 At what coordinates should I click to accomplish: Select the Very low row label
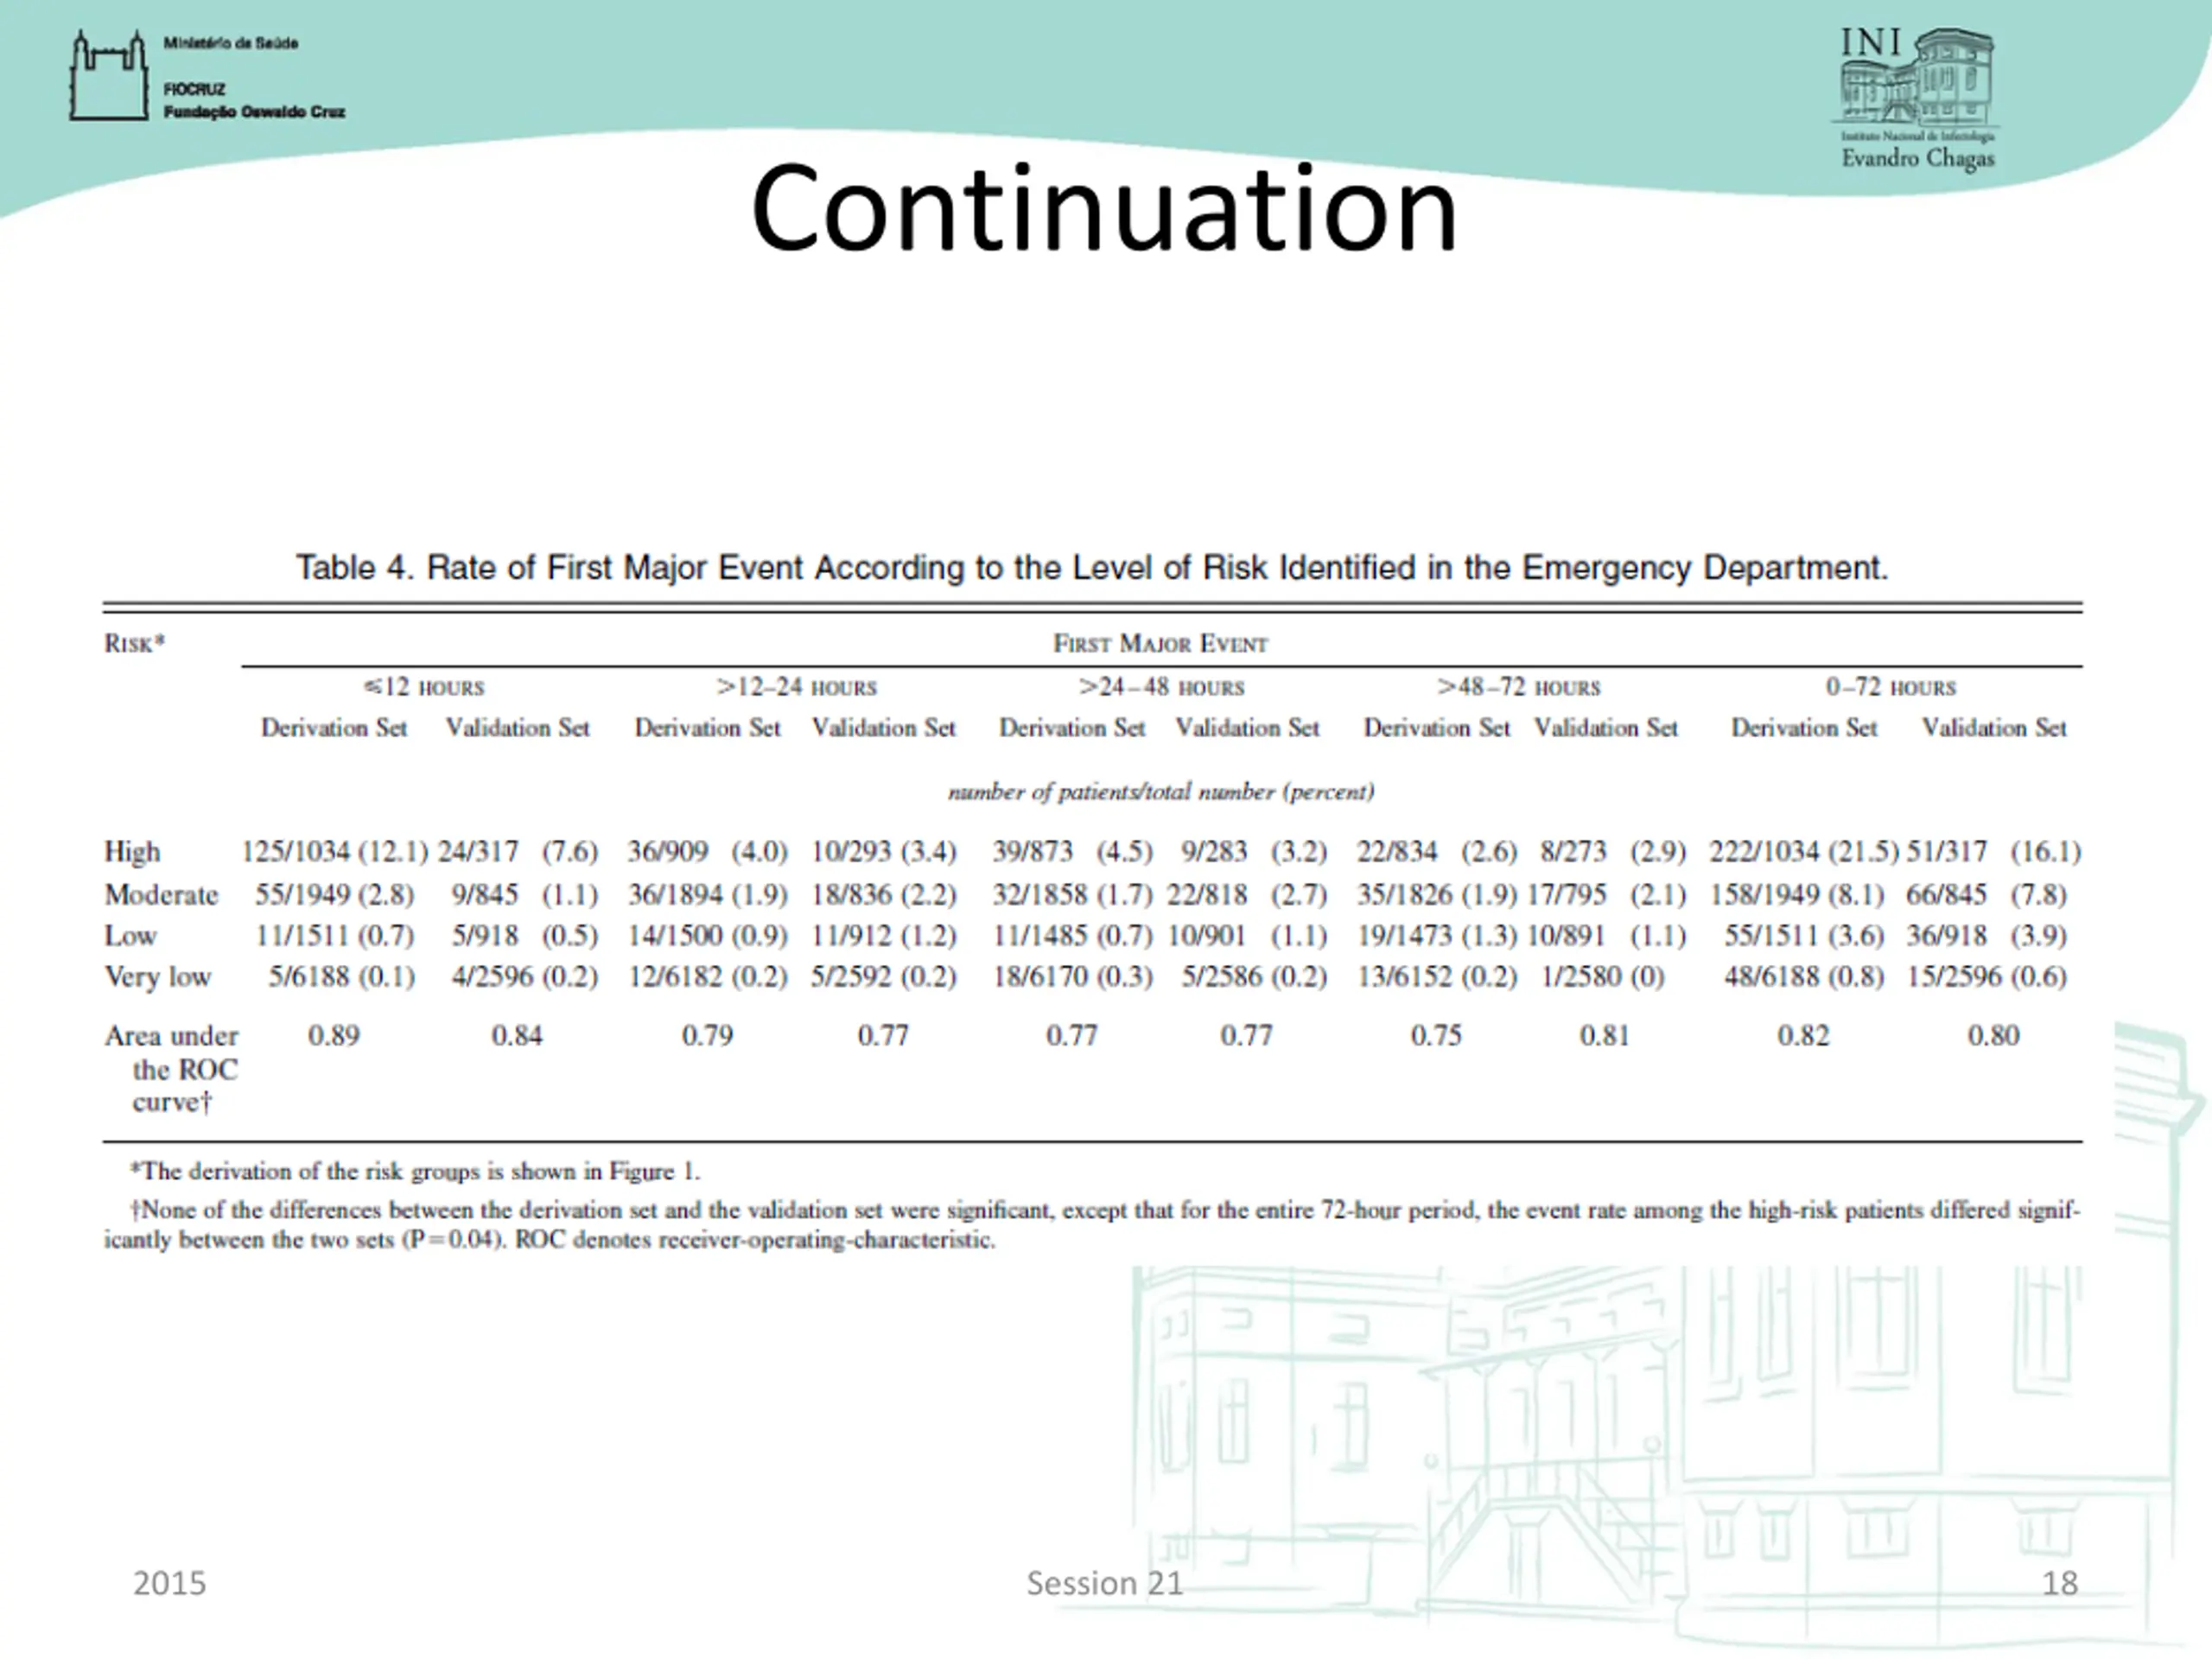158,976
